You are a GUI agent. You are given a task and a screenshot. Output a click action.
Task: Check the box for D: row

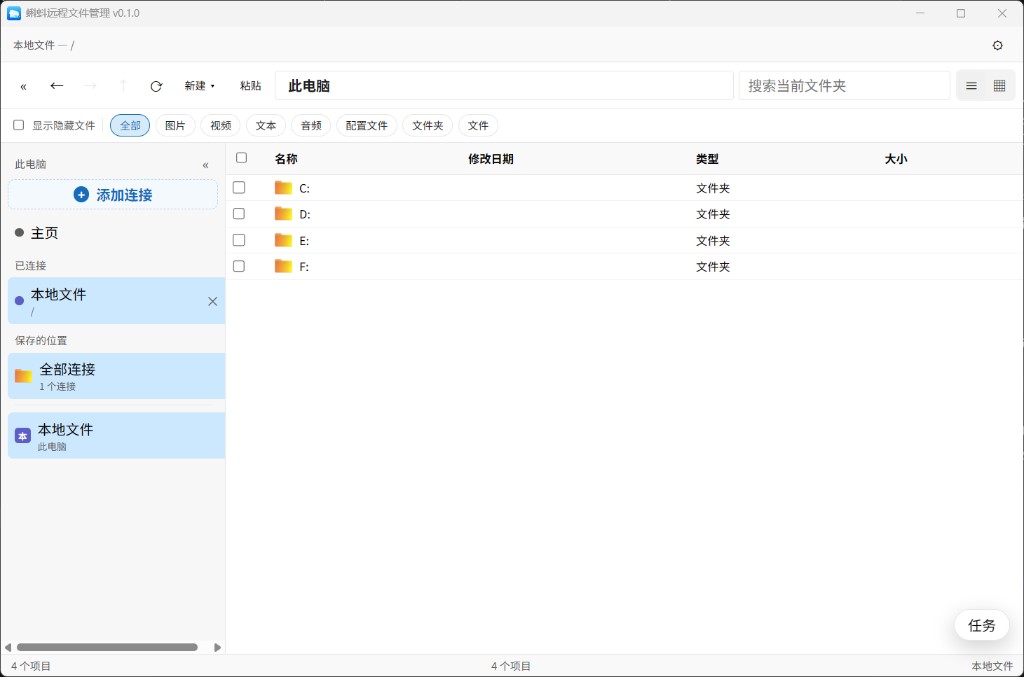point(239,213)
